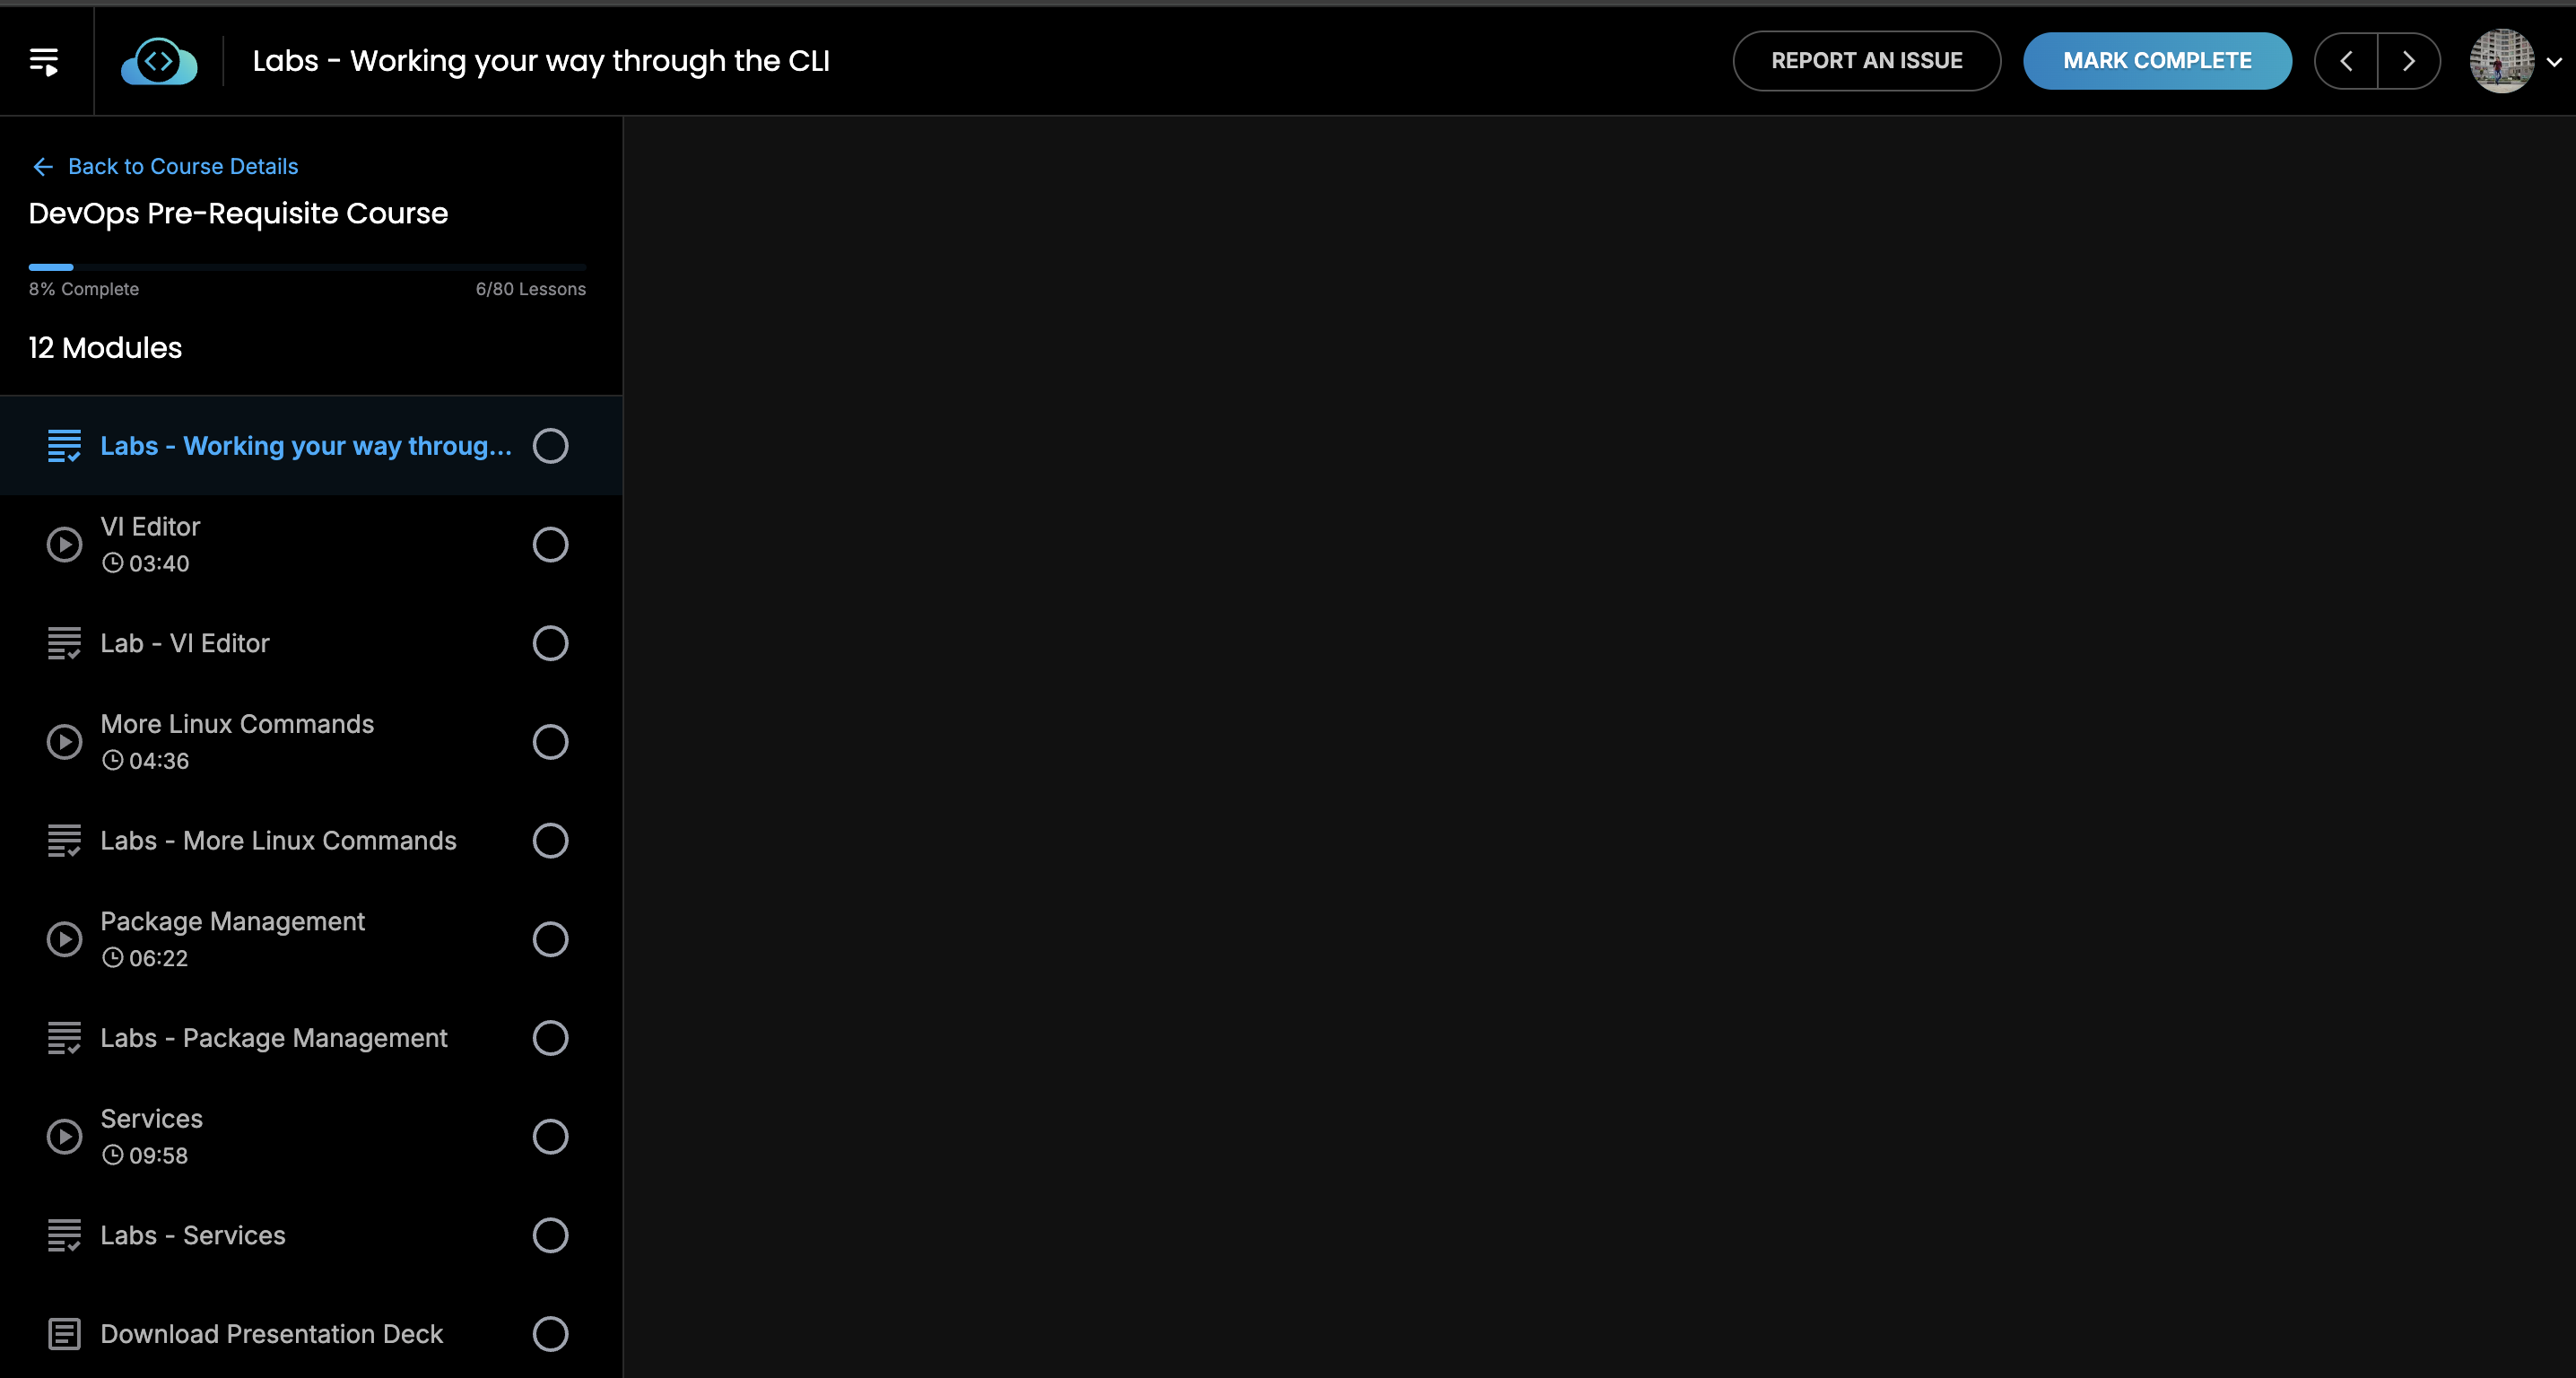
Task: Click the KodeKloud cloud logo
Action: [x=159, y=61]
